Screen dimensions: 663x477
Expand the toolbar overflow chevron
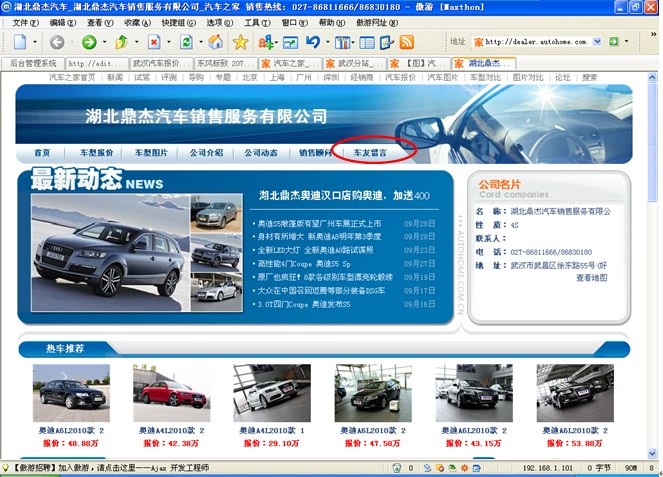click(x=653, y=34)
